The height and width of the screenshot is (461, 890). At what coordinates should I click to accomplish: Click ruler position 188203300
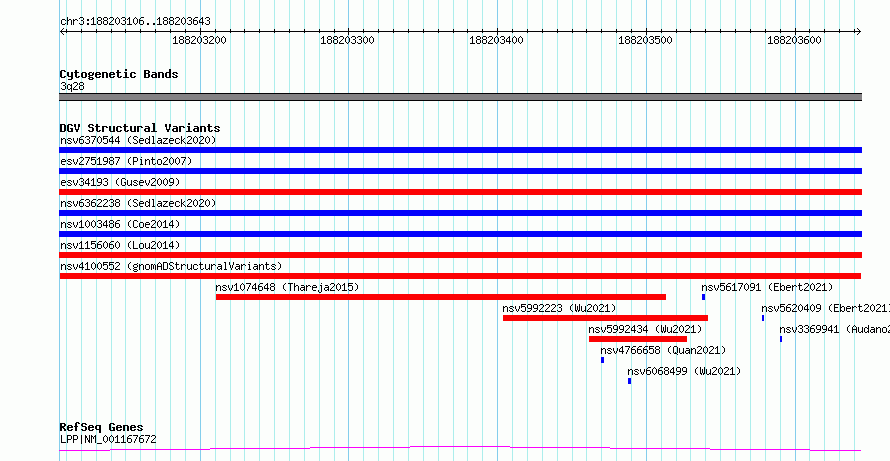tap(347, 40)
